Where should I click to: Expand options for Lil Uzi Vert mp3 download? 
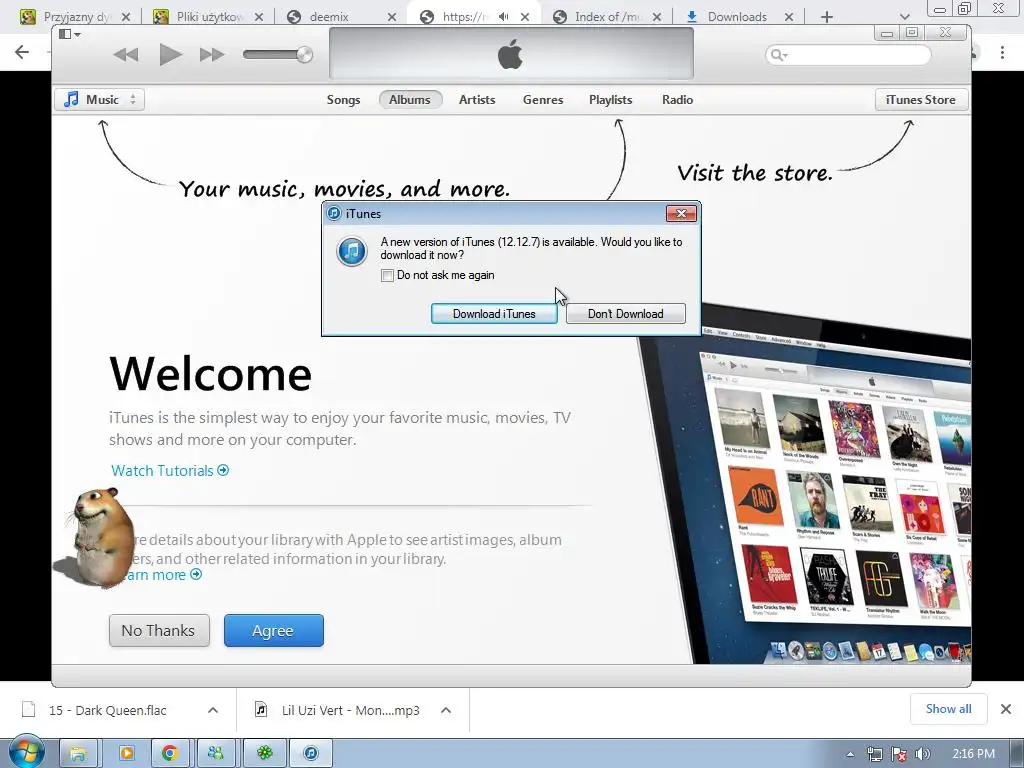[446, 711]
